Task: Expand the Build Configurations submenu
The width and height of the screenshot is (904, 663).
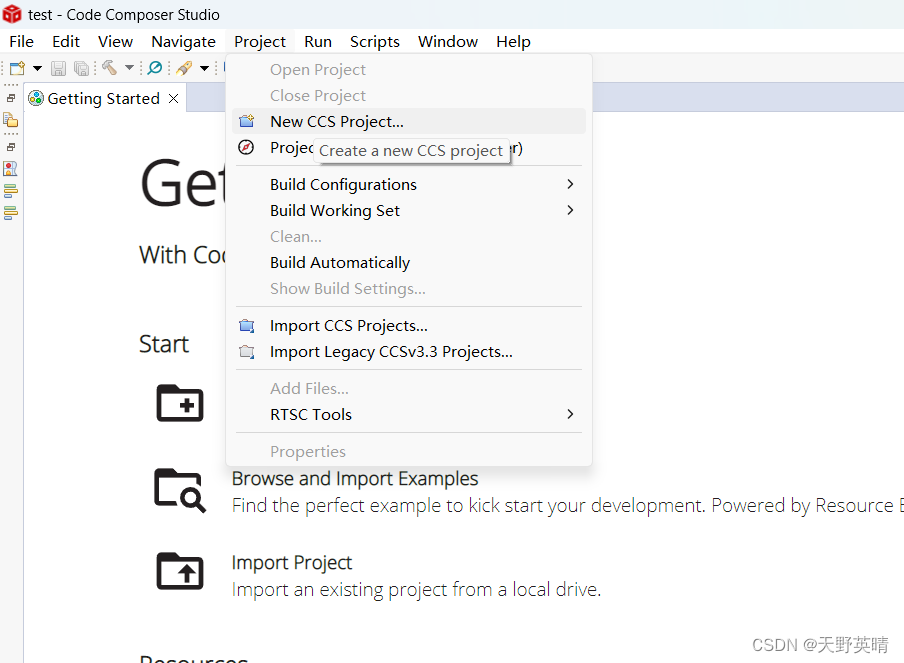Action: click(x=409, y=184)
